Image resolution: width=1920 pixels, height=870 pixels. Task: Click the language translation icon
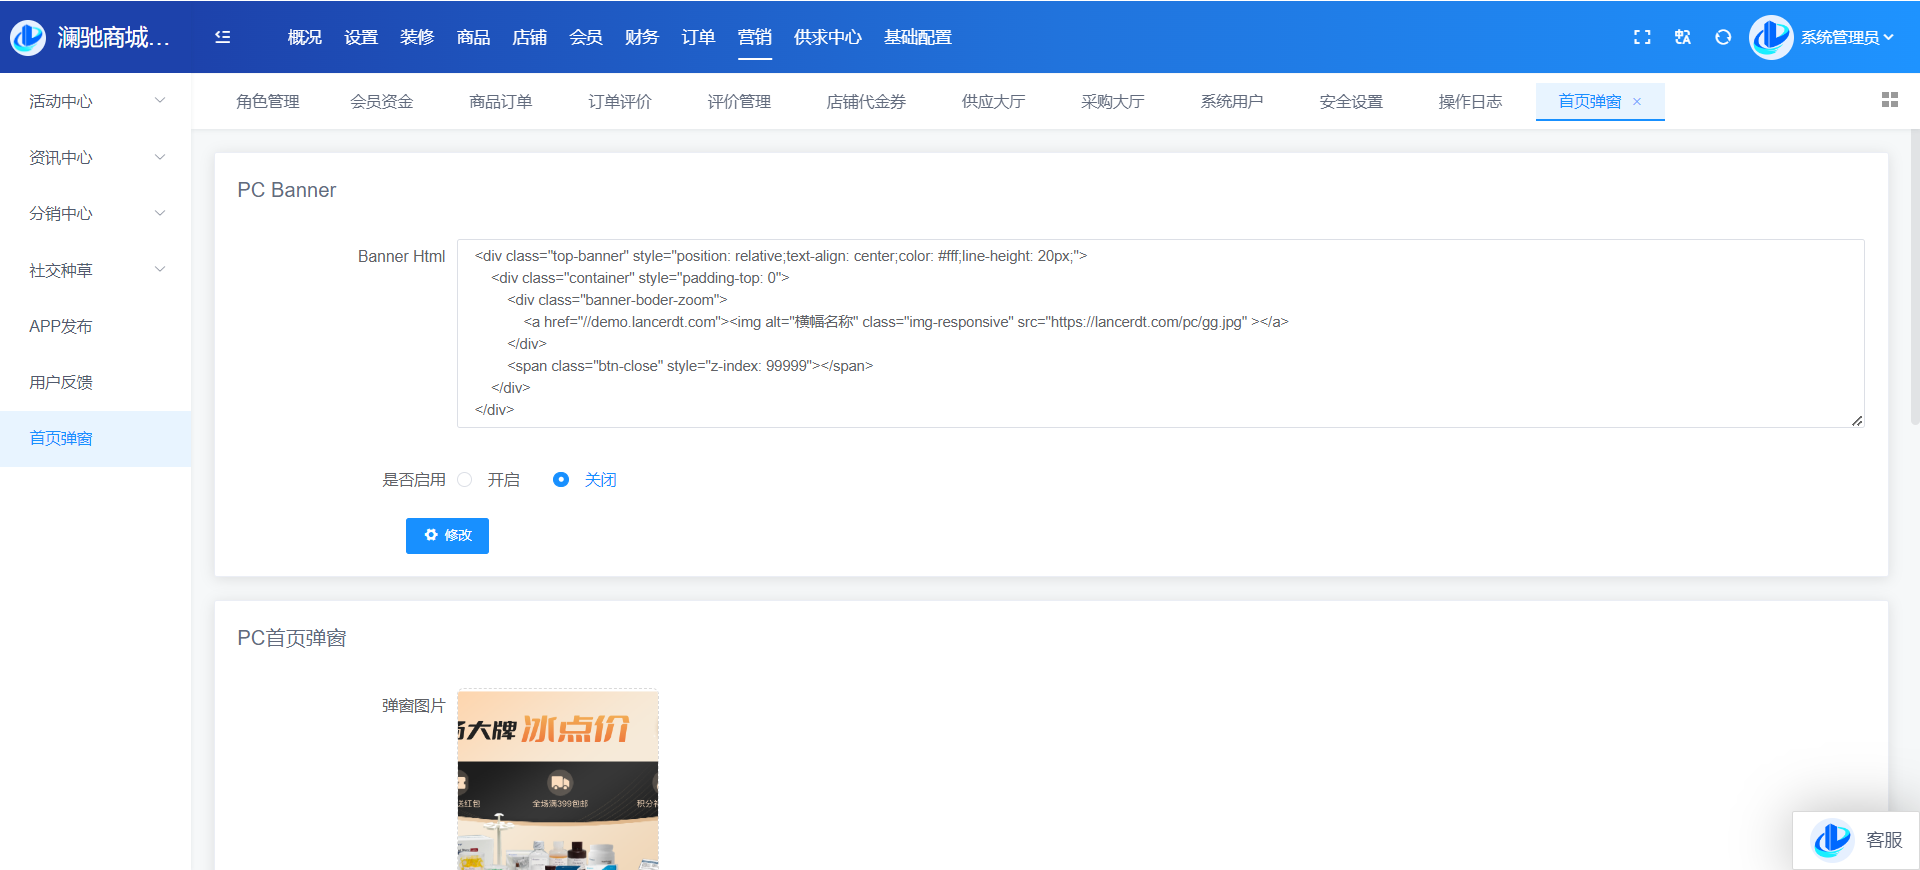(1683, 37)
